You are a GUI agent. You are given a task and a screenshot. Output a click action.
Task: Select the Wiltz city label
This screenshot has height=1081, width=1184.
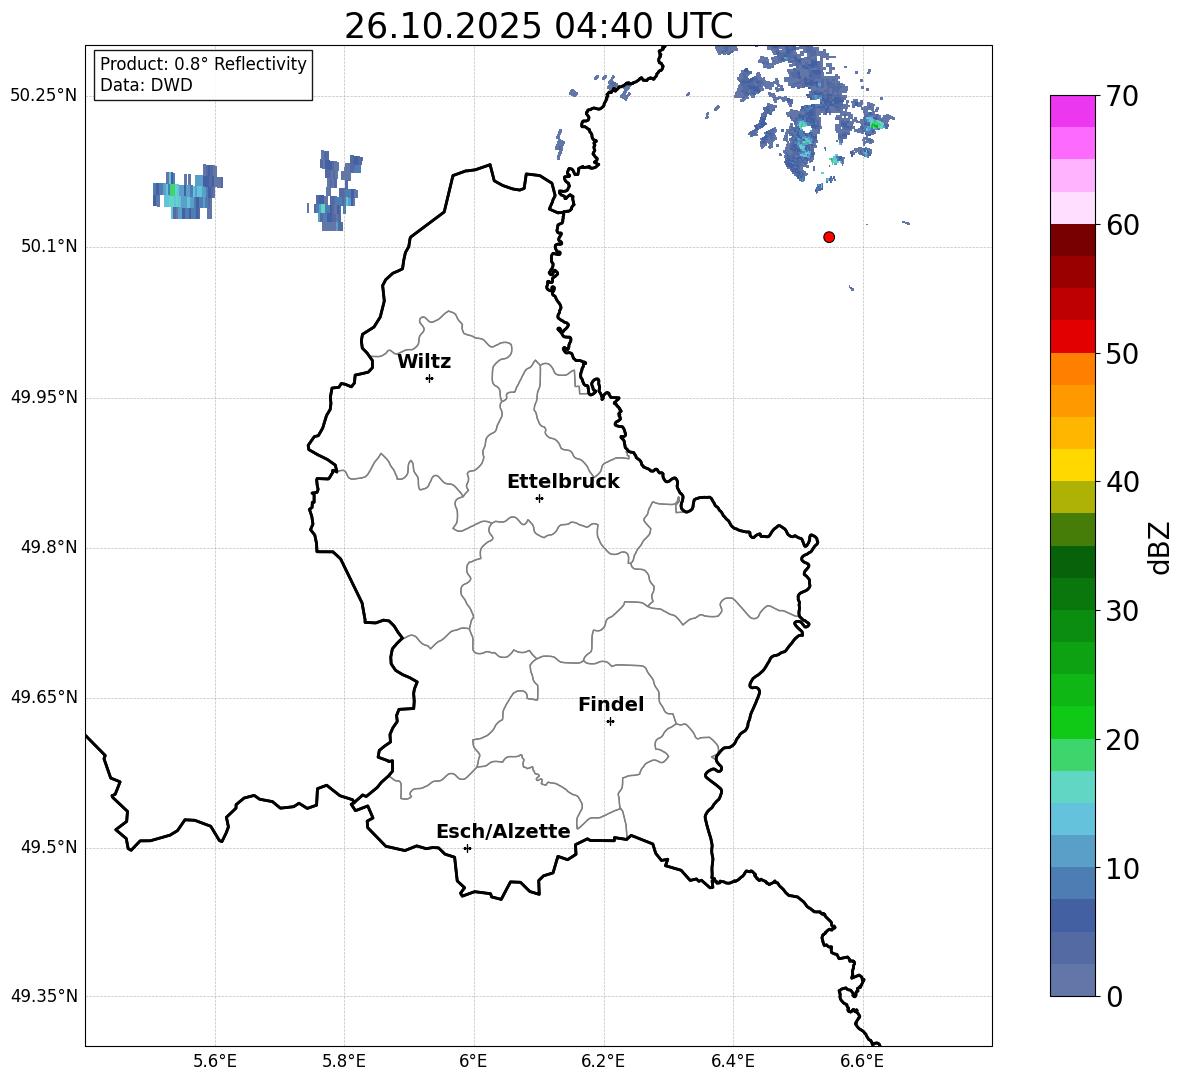[424, 362]
